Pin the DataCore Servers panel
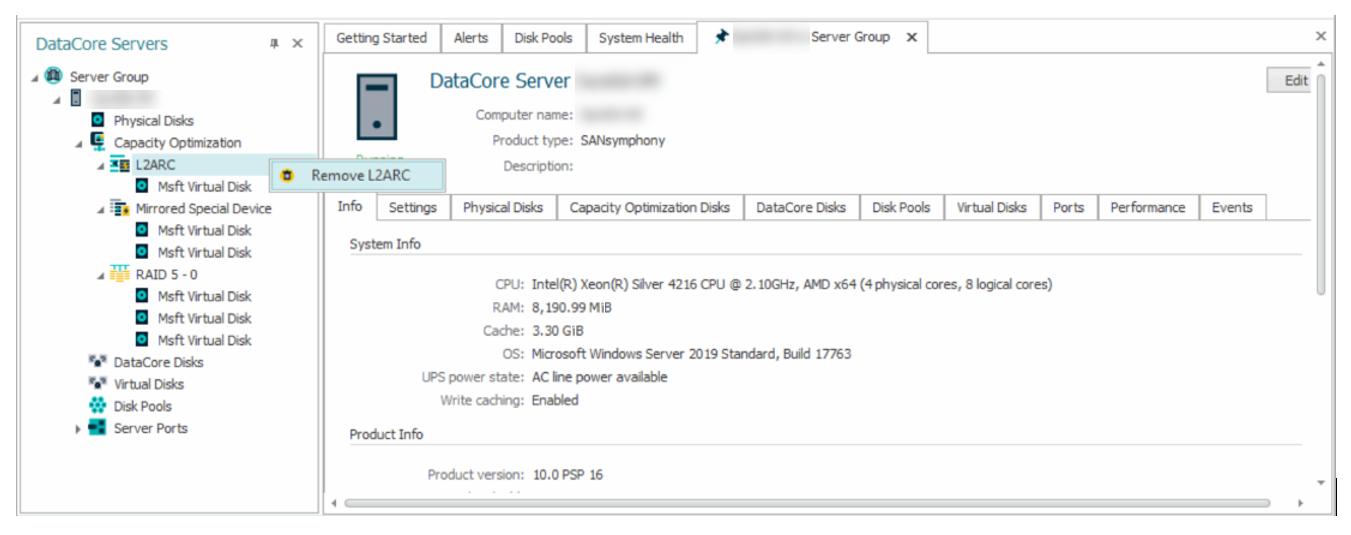 (x=274, y=44)
